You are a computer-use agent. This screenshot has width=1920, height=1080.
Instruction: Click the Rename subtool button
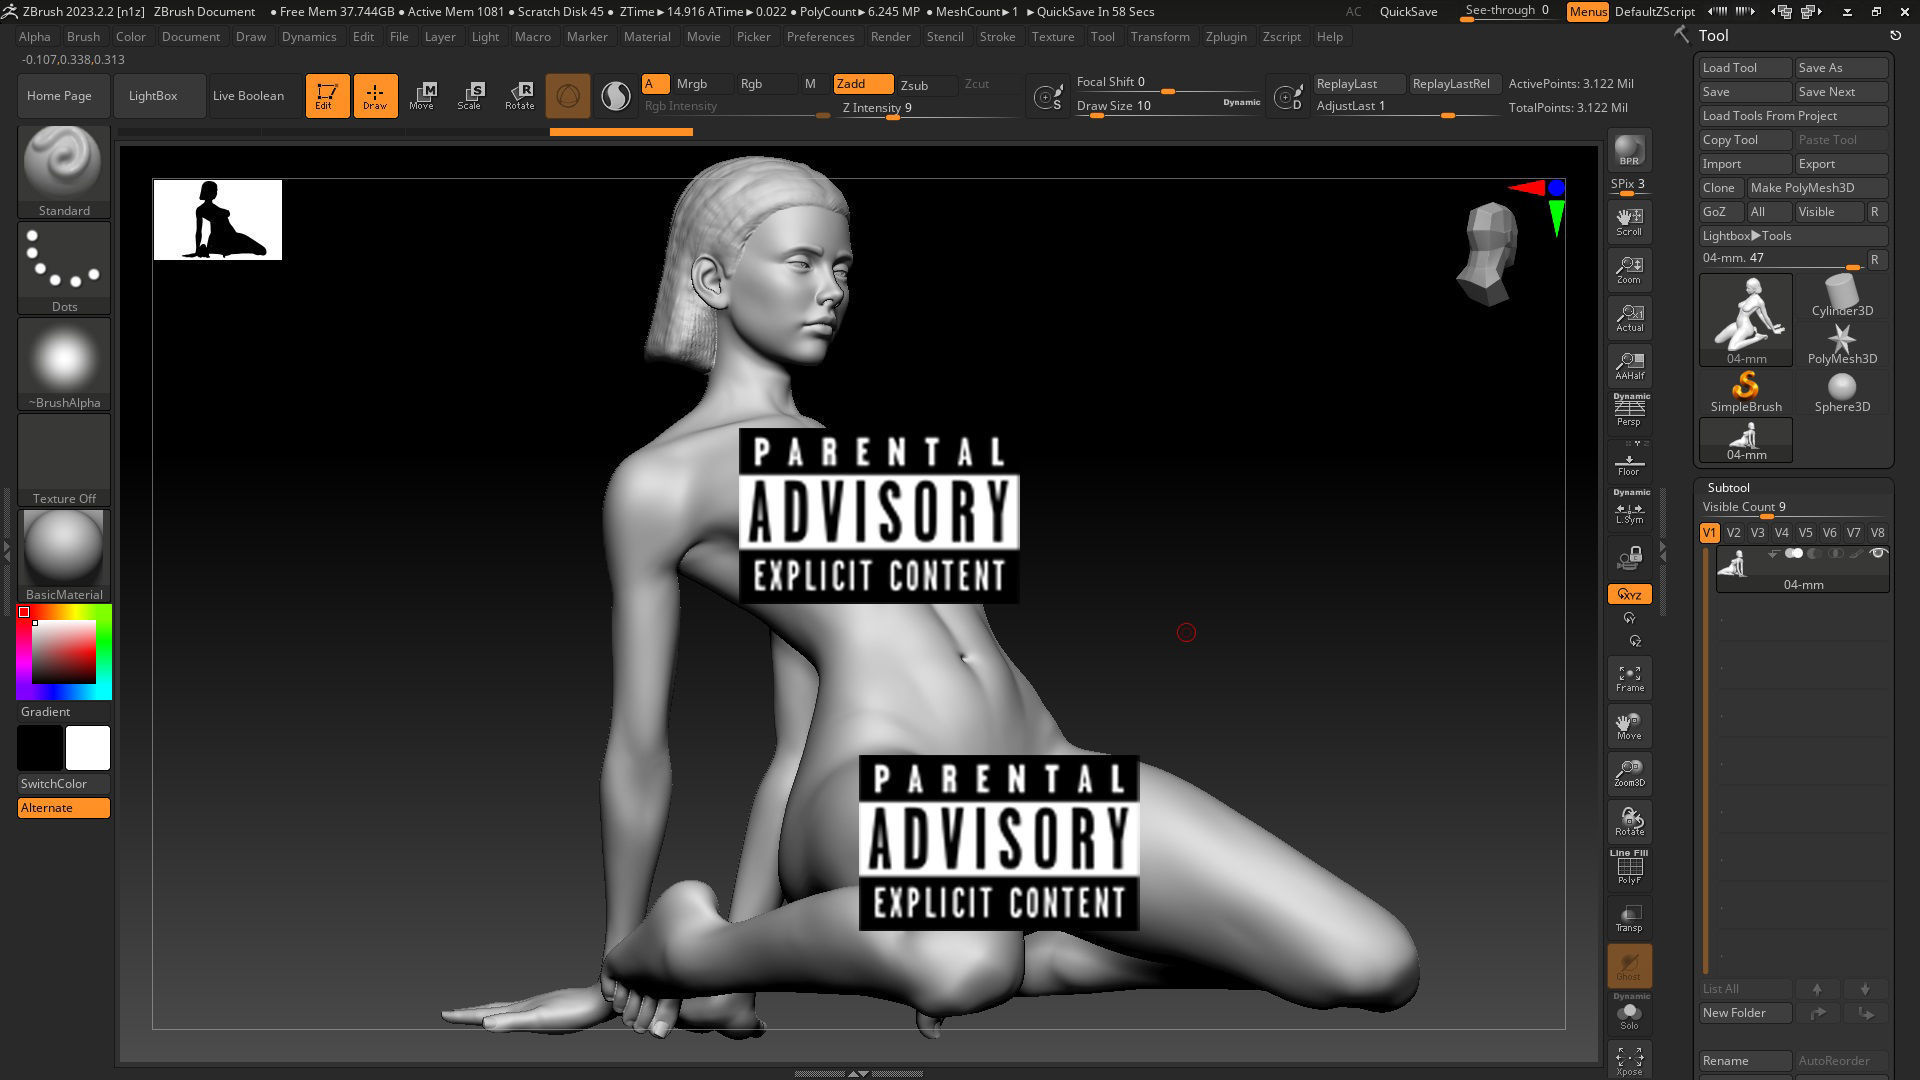[x=1745, y=1061]
